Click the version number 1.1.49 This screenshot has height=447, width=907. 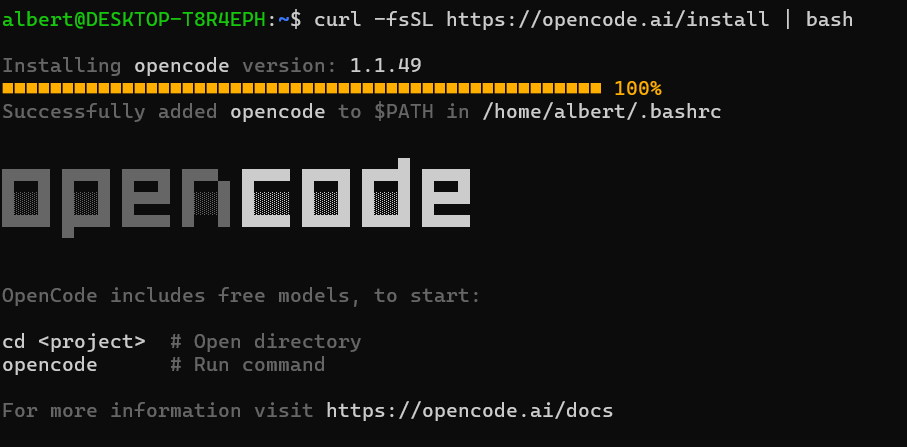tap(386, 65)
